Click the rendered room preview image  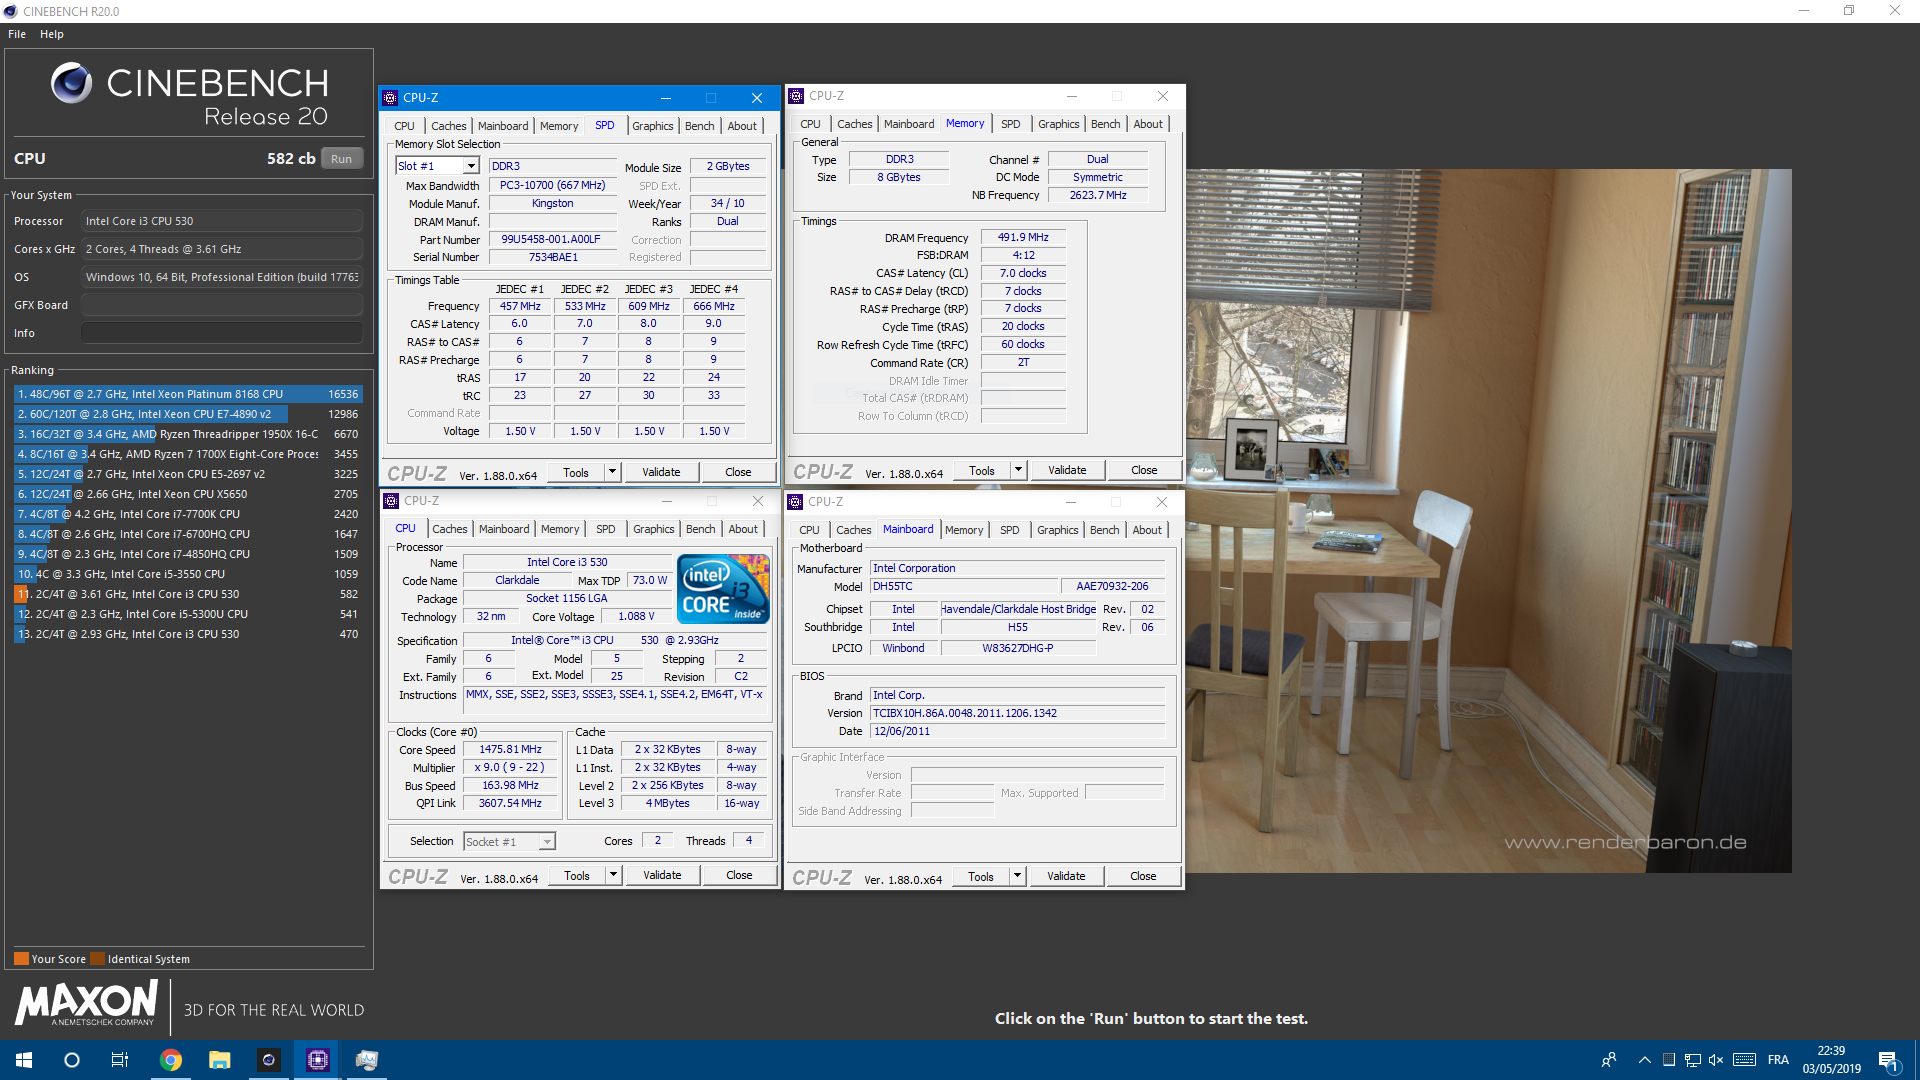click(x=1488, y=520)
